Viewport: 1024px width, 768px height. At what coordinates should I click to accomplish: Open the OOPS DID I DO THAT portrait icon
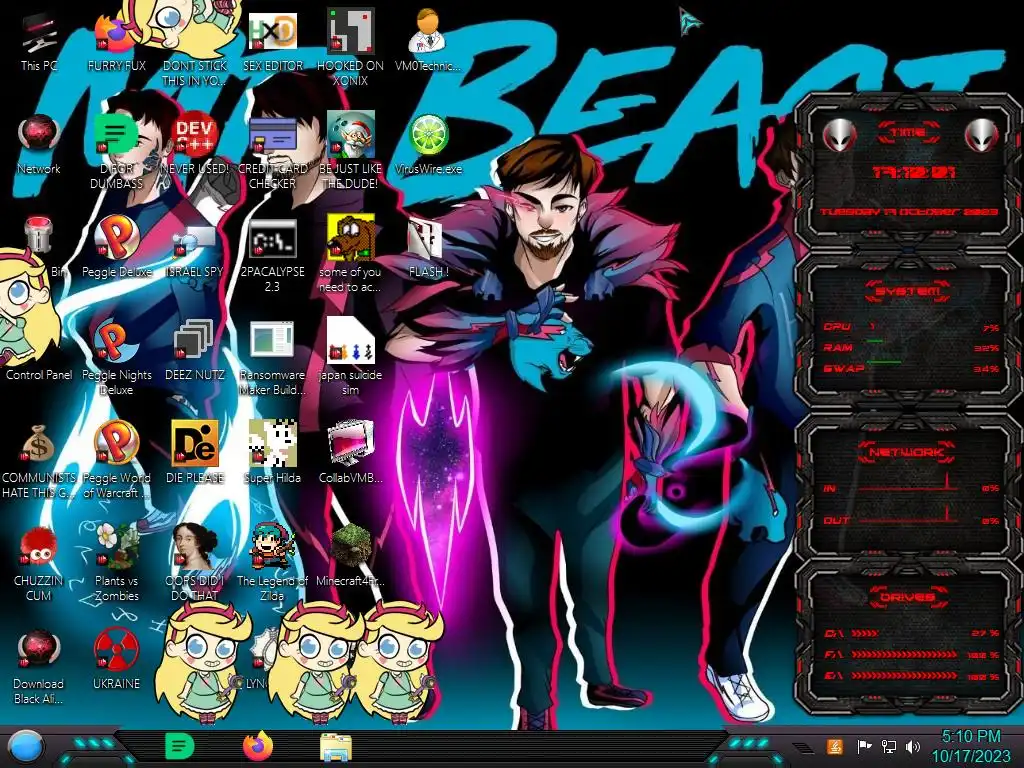click(195, 563)
